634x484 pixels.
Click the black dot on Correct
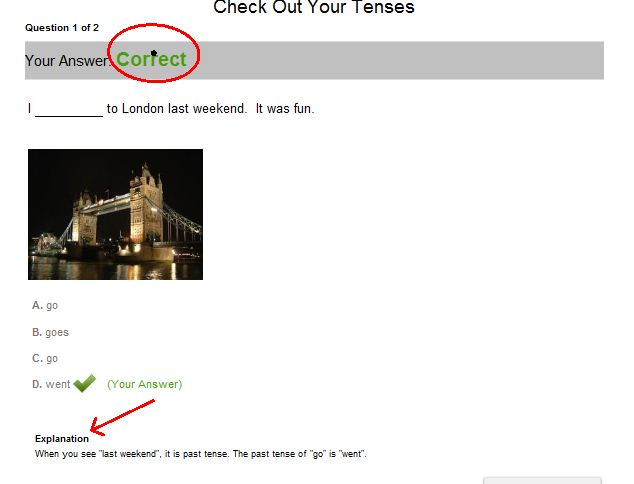[x=154, y=53]
